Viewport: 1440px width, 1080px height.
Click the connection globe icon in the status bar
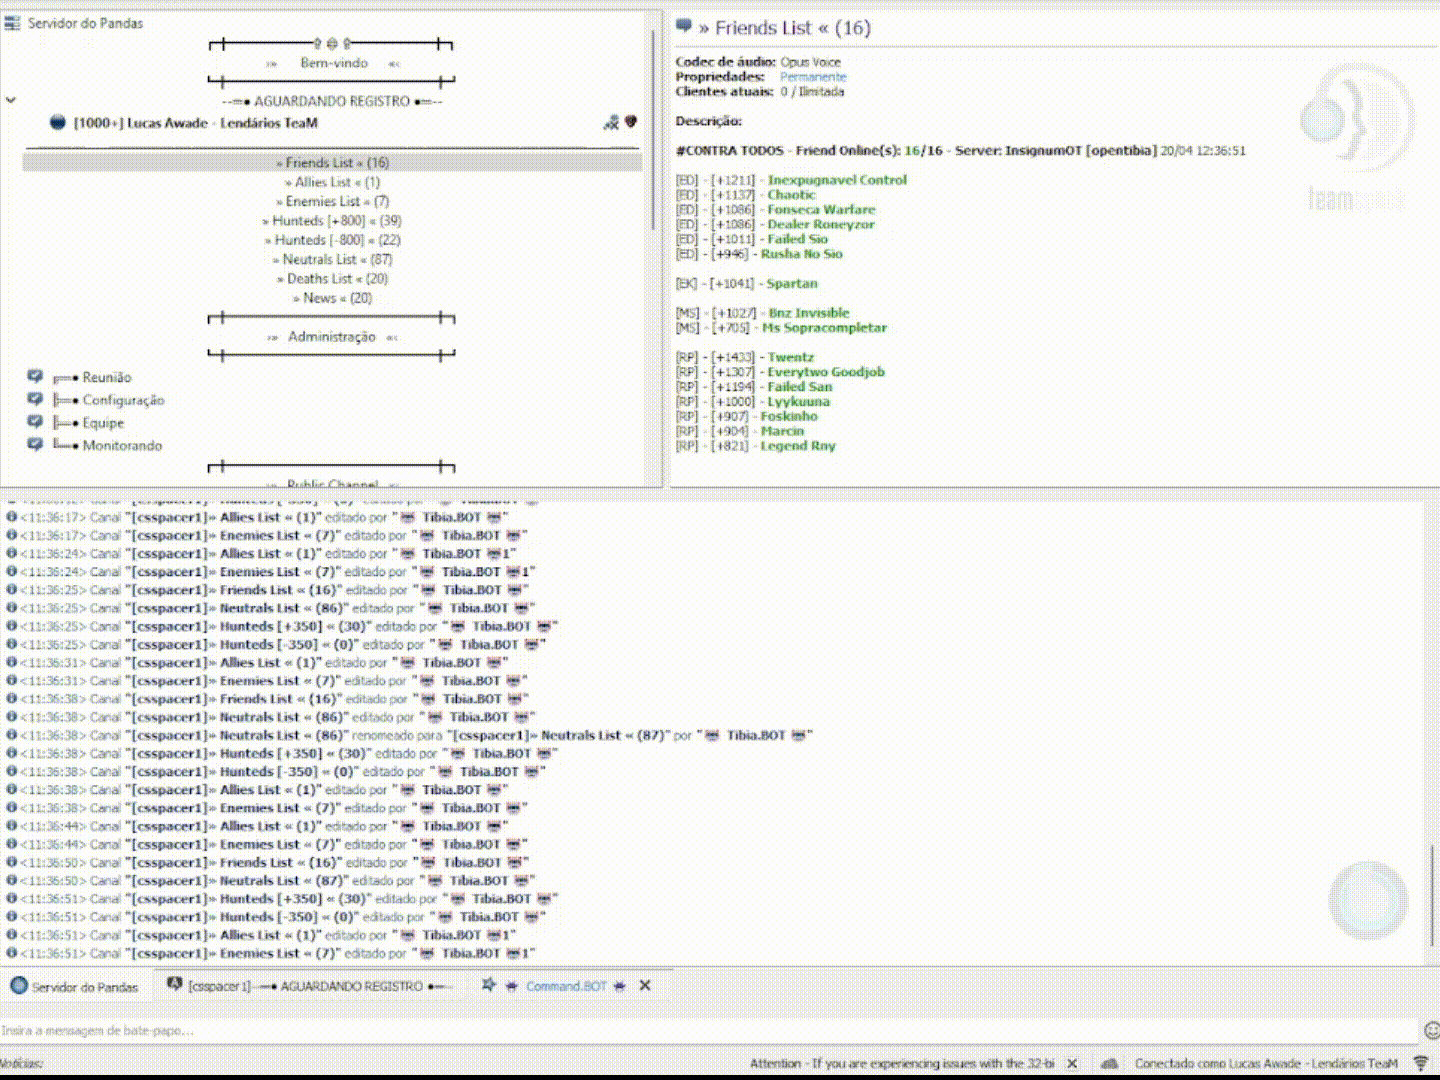pyautogui.click(x=1108, y=1063)
